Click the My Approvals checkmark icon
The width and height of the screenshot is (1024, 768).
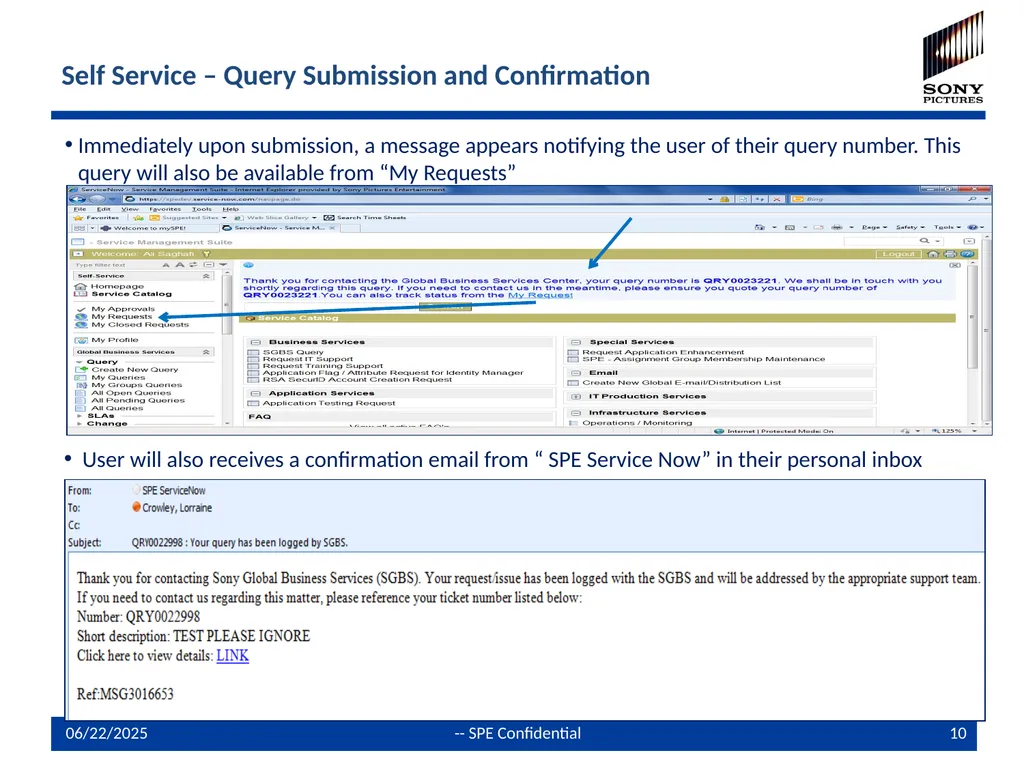[81, 309]
